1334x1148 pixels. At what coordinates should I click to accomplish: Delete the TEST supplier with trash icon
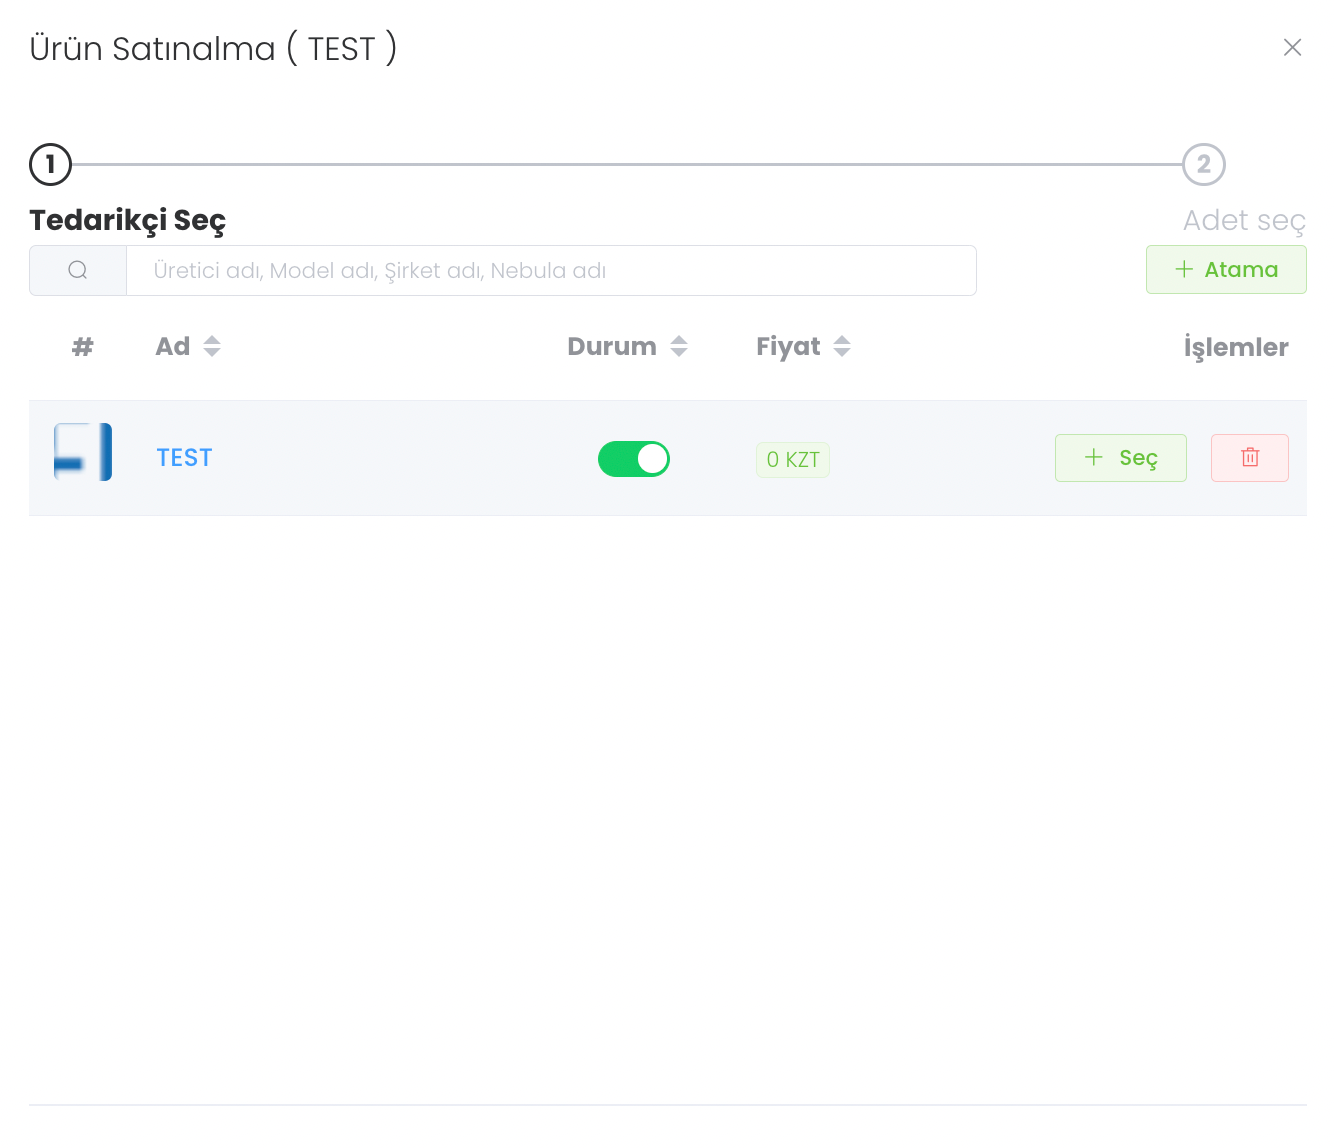click(1249, 458)
